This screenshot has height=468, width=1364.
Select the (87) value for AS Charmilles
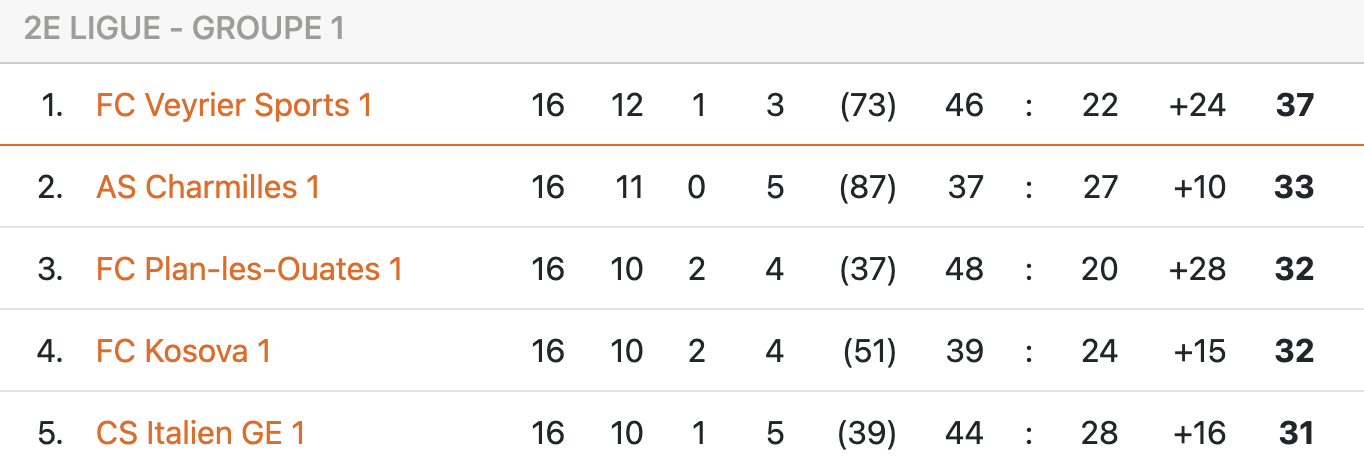868,187
